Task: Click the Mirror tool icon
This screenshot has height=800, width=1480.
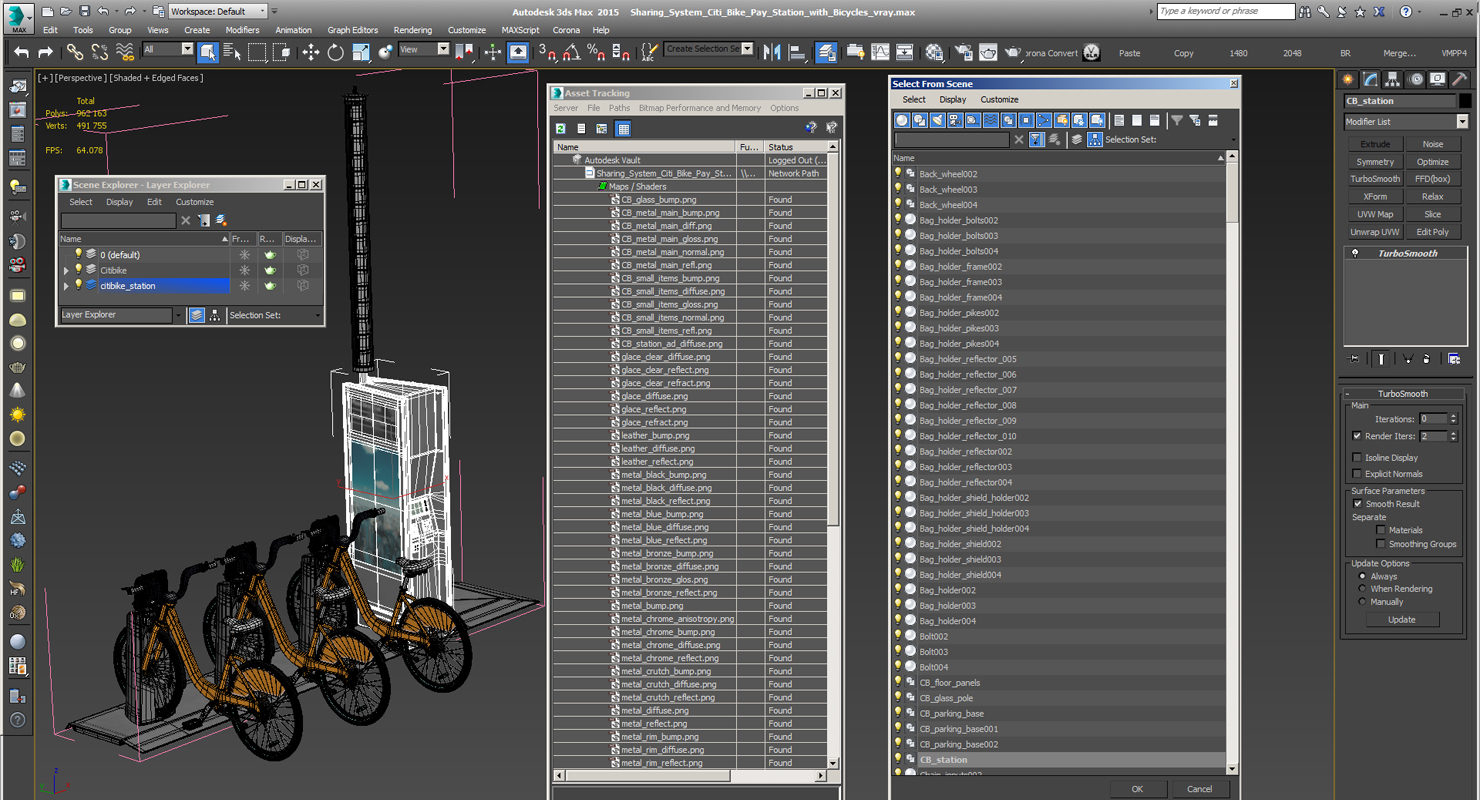Action: point(772,52)
